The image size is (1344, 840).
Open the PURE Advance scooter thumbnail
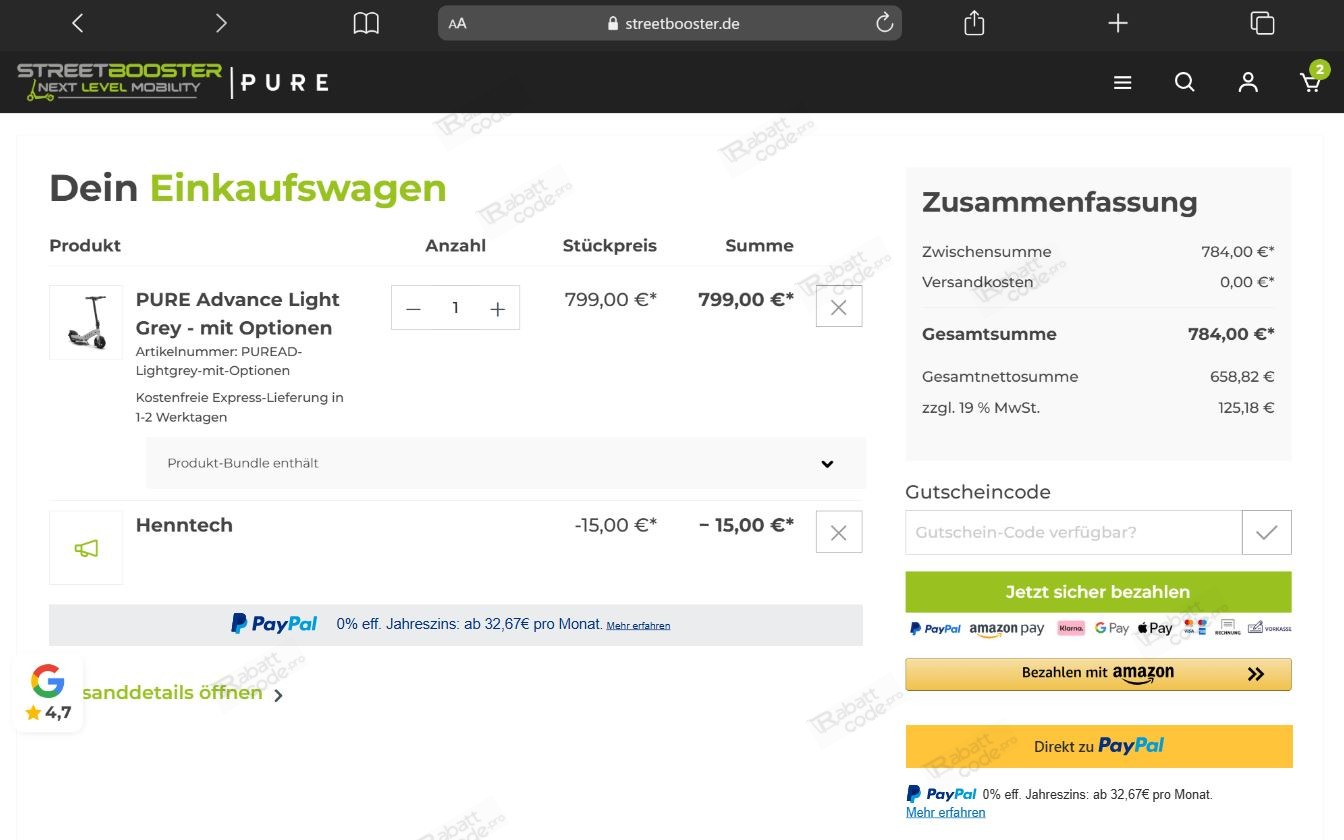[86, 322]
